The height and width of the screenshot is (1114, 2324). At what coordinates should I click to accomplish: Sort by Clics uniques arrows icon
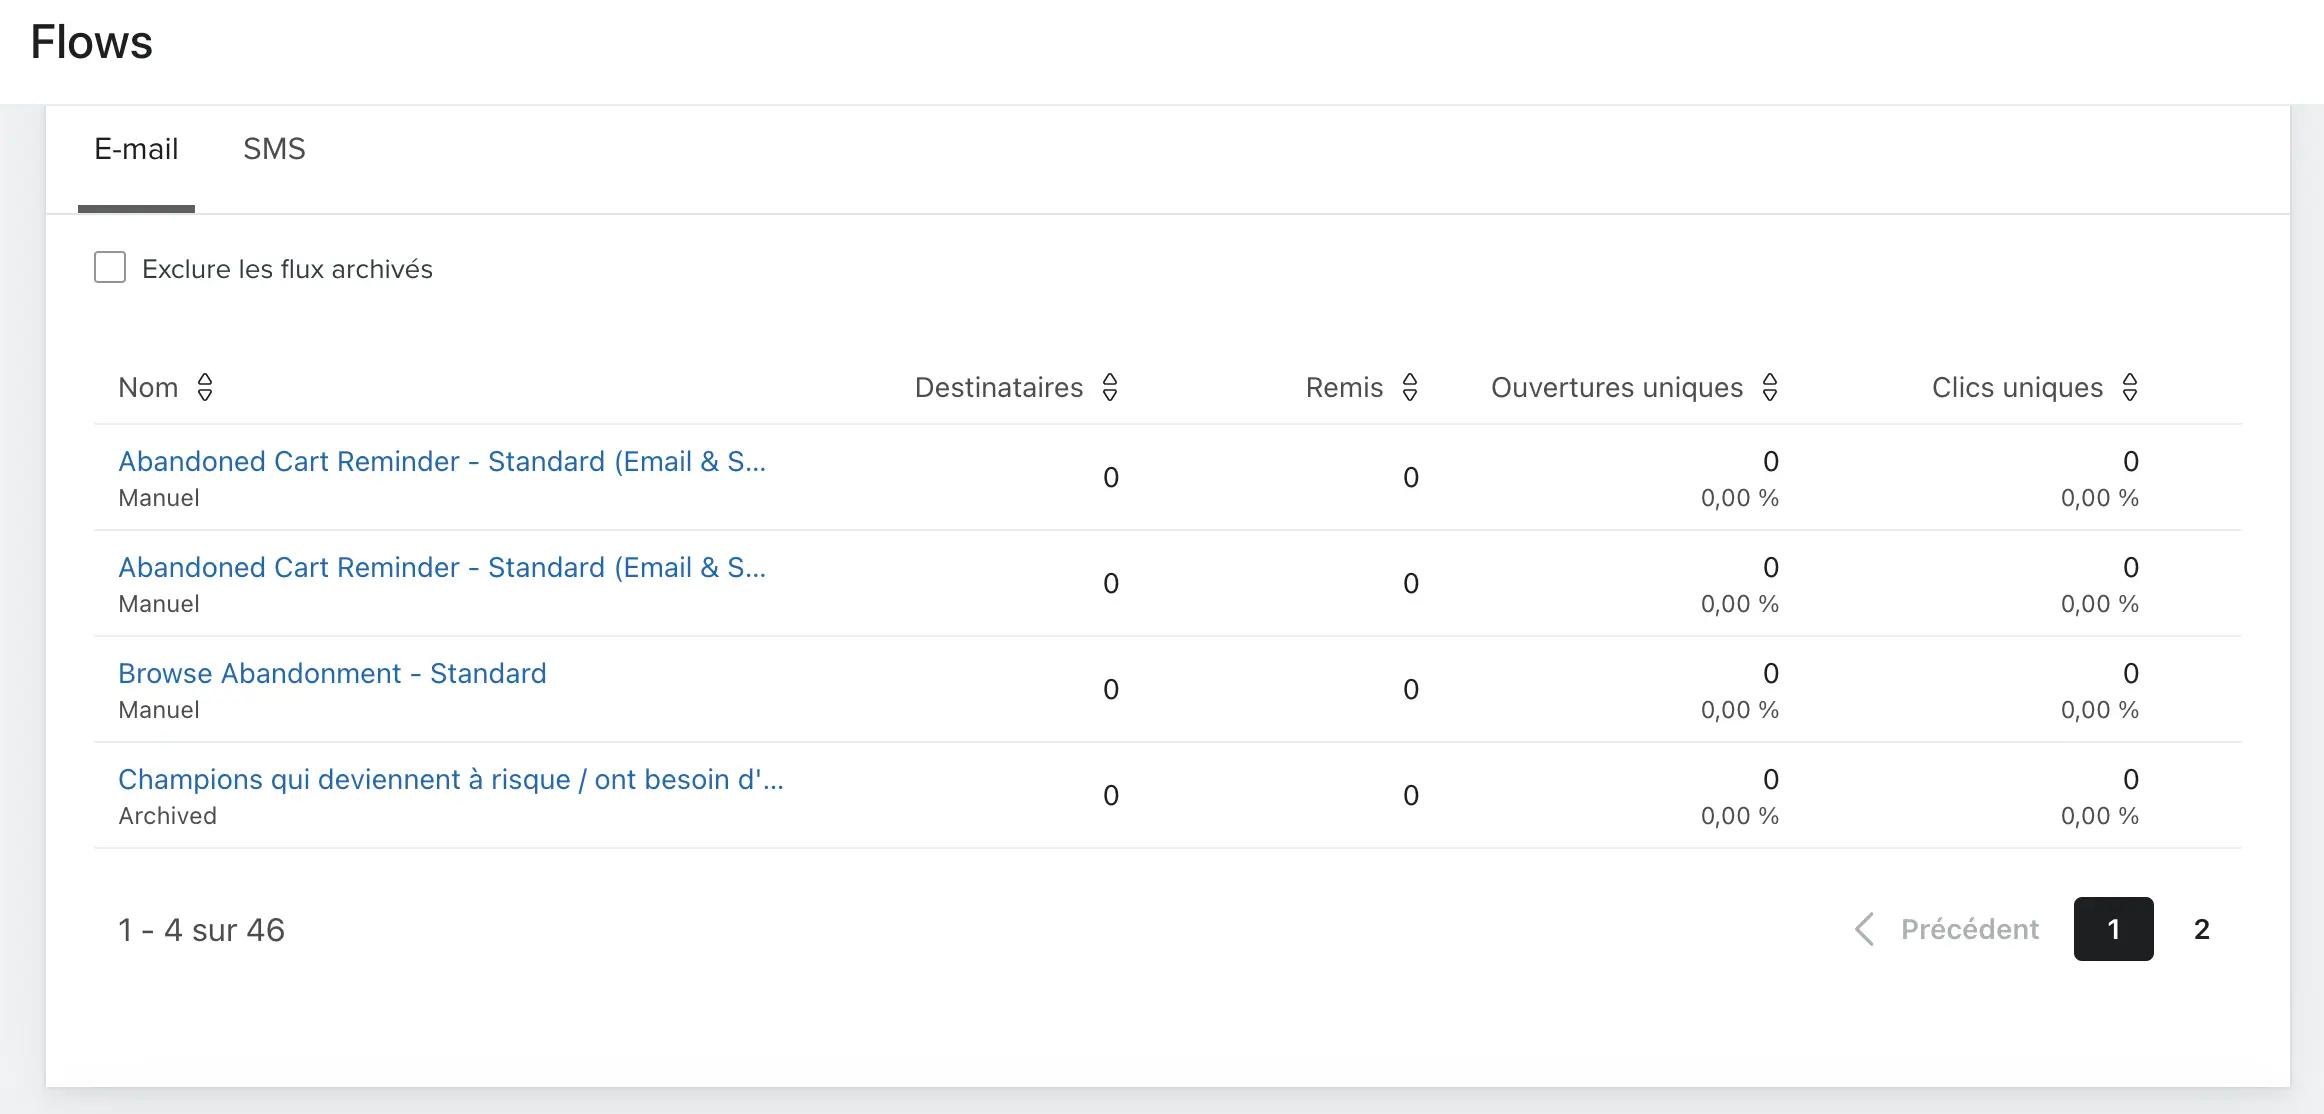pos(2130,387)
